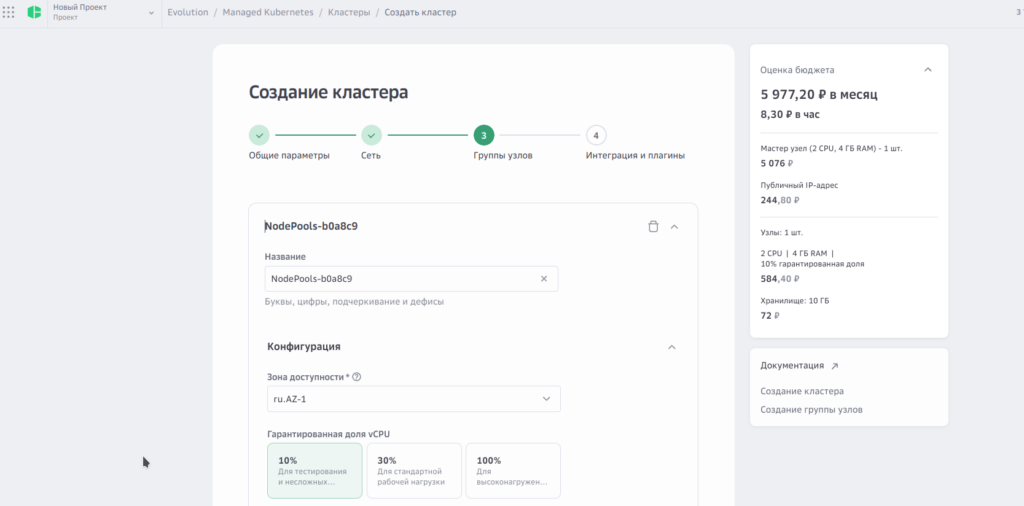Delete node pool with trash icon

point(653,227)
